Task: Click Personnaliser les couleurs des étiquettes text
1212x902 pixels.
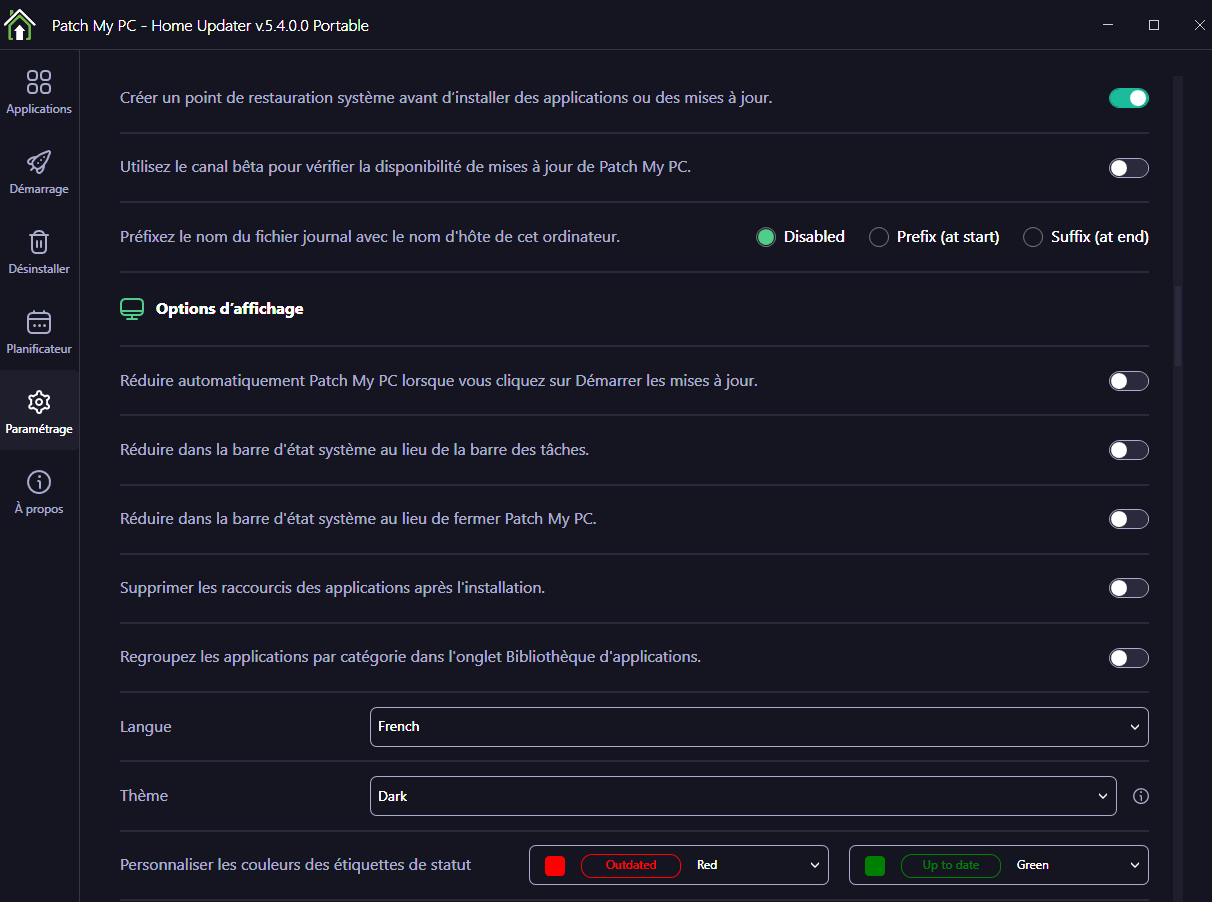Action: 296,865
